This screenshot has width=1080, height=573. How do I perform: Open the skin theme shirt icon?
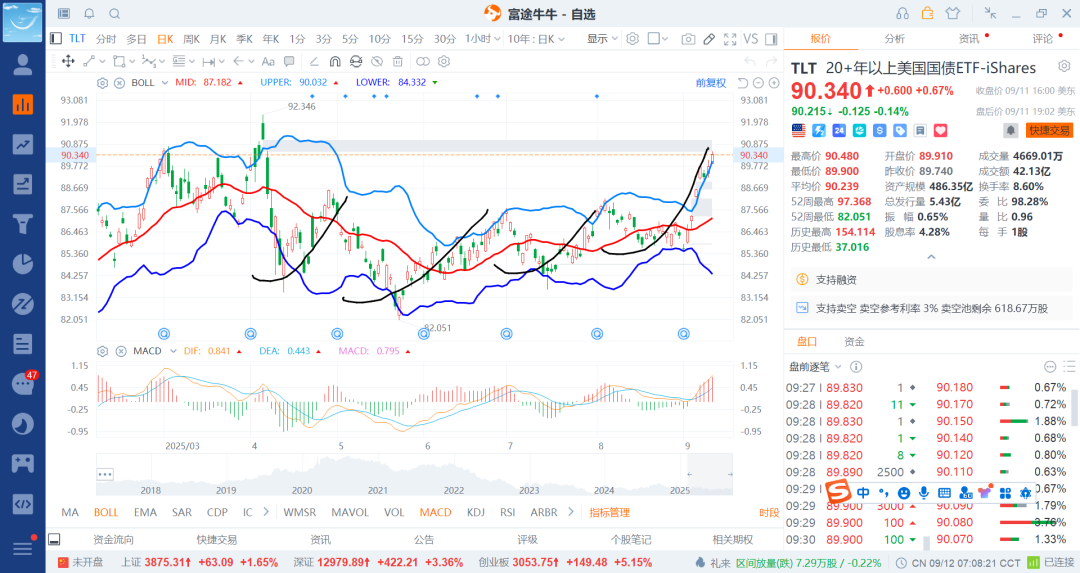click(x=953, y=13)
